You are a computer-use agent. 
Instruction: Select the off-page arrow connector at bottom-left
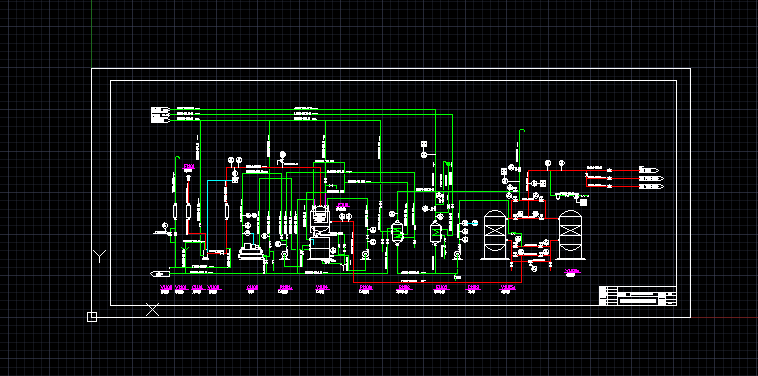pos(160,274)
